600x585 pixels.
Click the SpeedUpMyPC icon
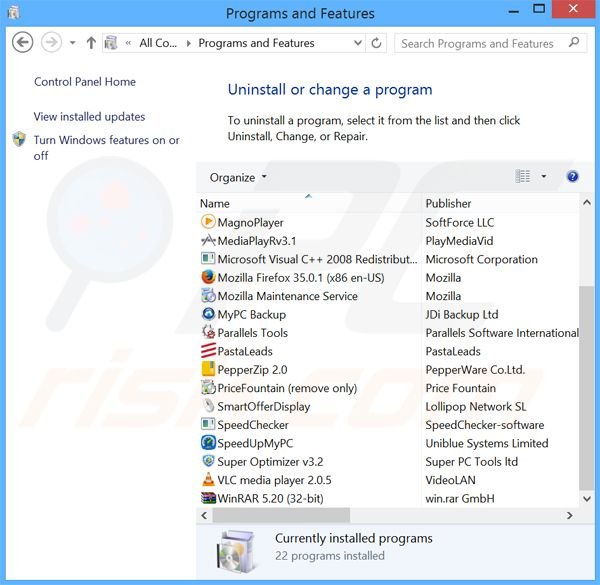coord(208,443)
